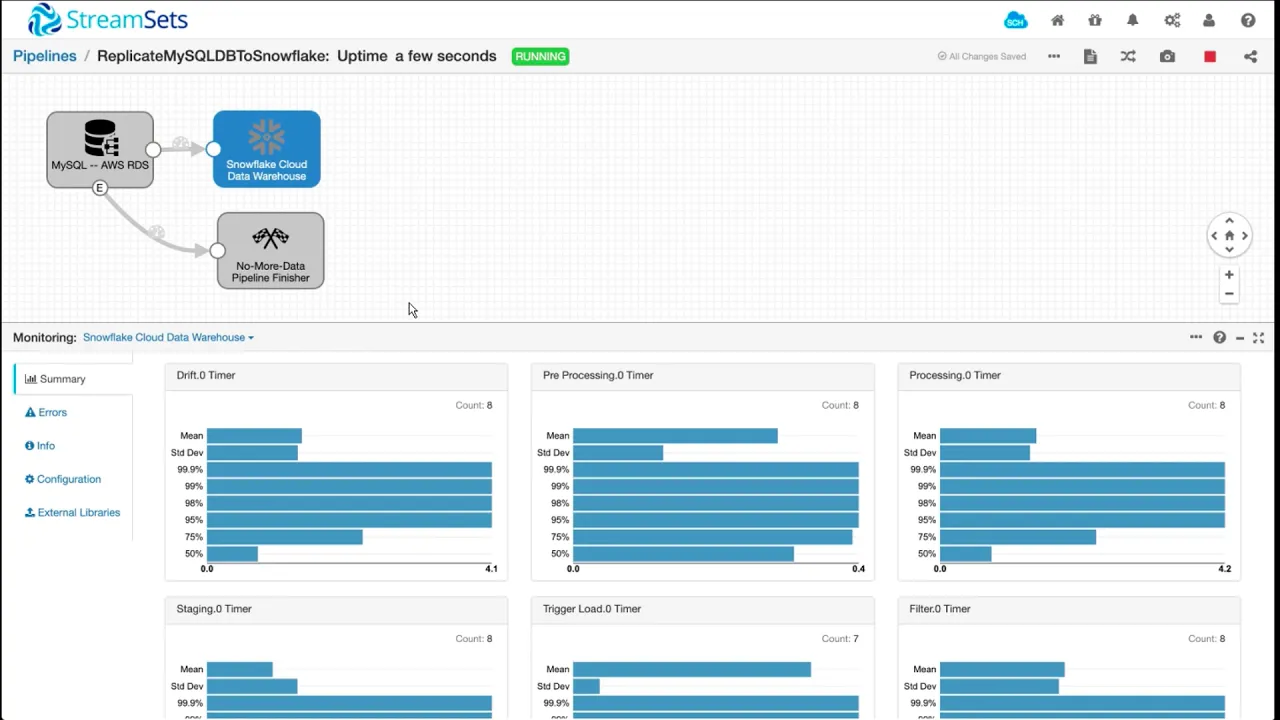Image resolution: width=1280 pixels, height=720 pixels.
Task: Click the Filter.0 Timer chart title
Action: coord(940,609)
